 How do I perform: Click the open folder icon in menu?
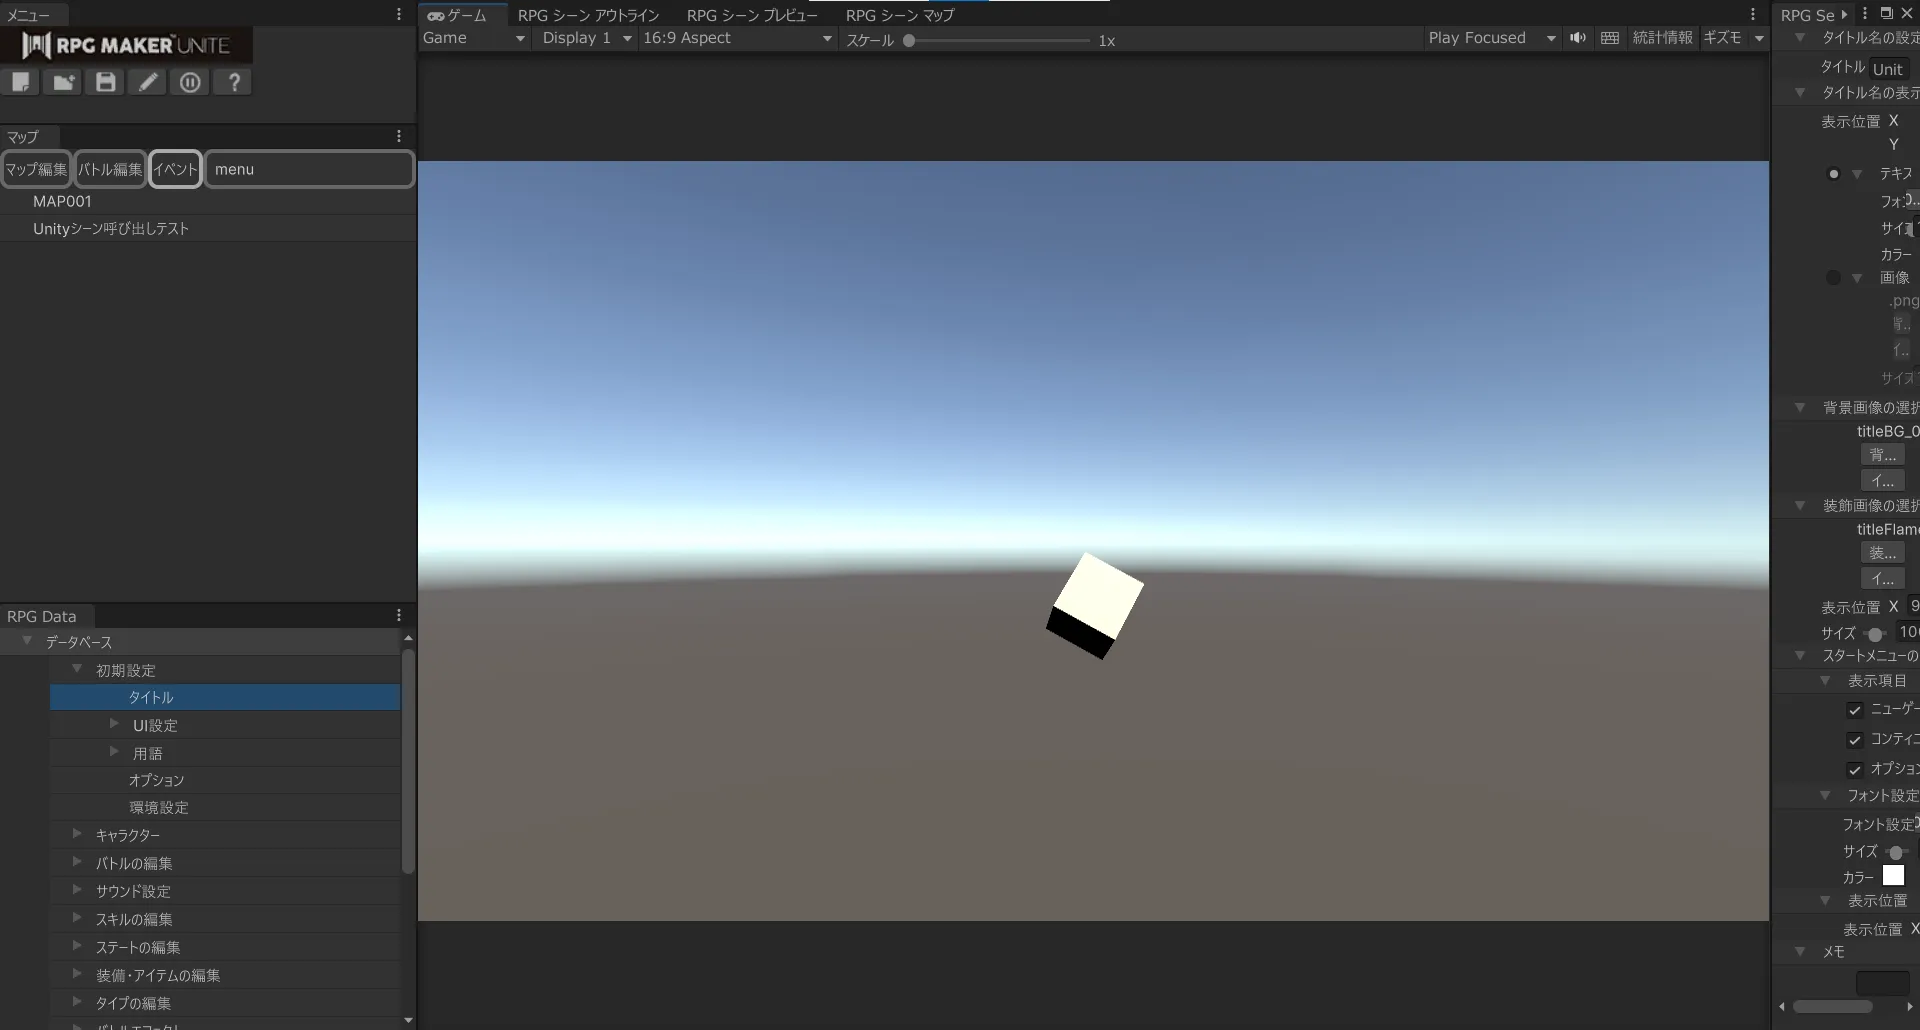tap(63, 82)
